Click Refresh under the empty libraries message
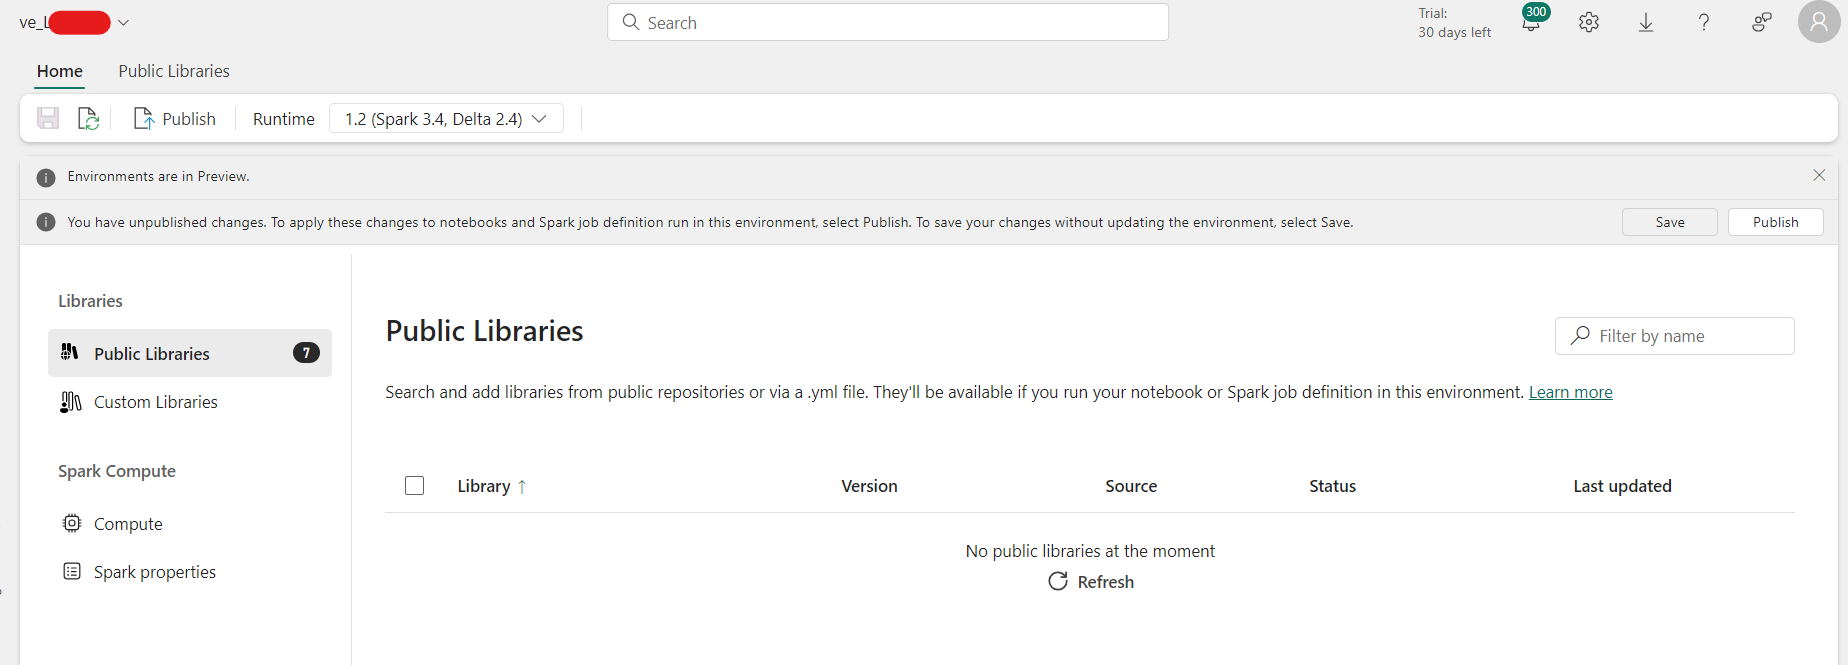1848x665 pixels. coord(1091,582)
